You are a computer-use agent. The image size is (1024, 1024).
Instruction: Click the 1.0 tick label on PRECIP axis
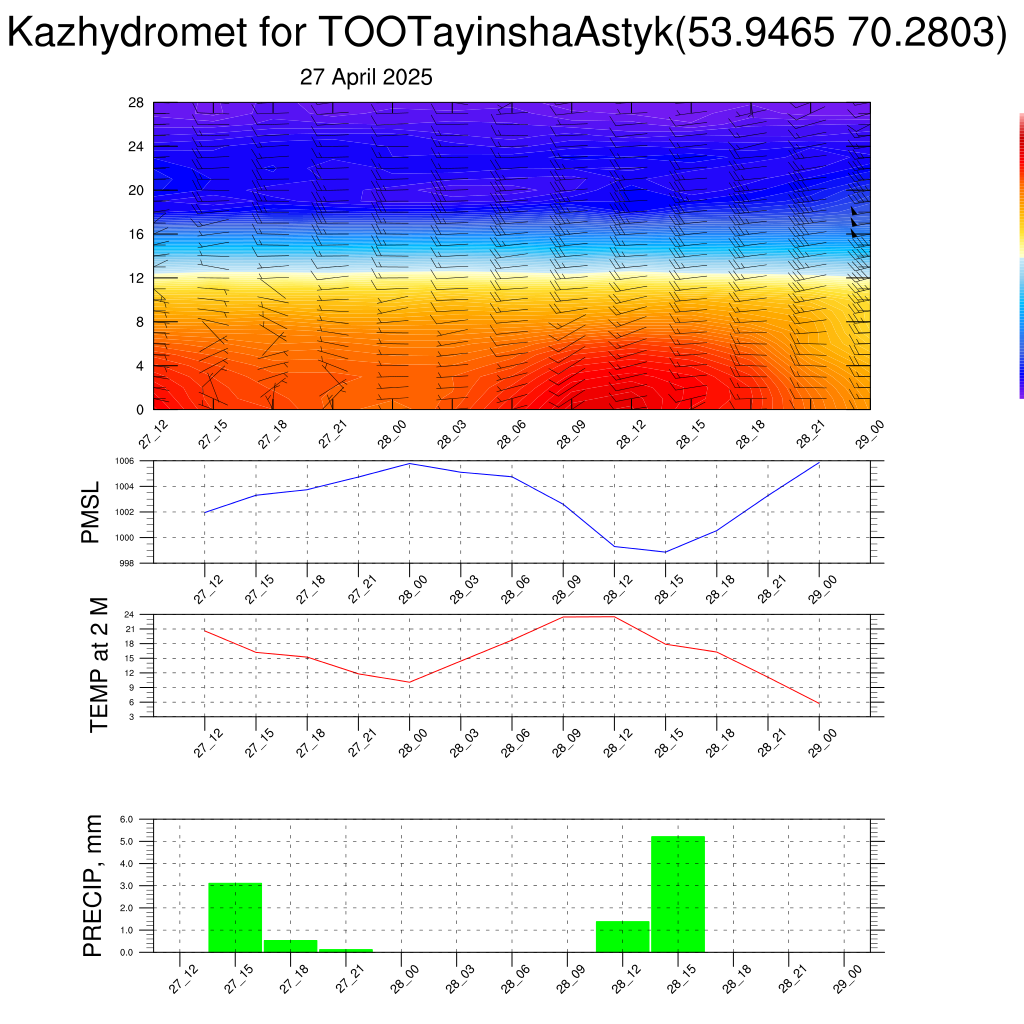127,930
